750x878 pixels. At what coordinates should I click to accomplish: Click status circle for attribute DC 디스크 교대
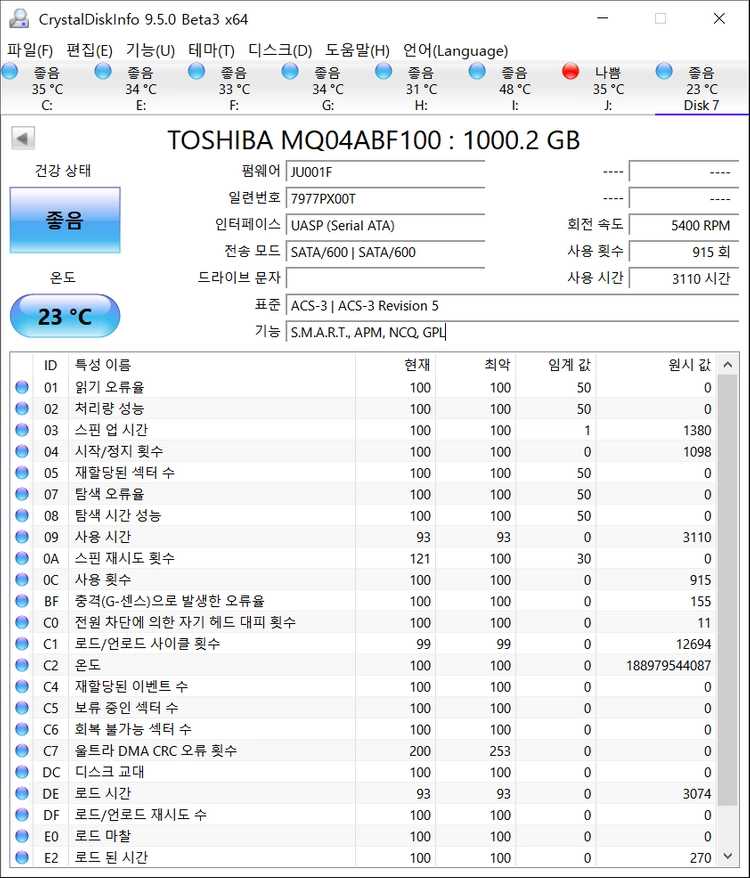click(x=22, y=772)
